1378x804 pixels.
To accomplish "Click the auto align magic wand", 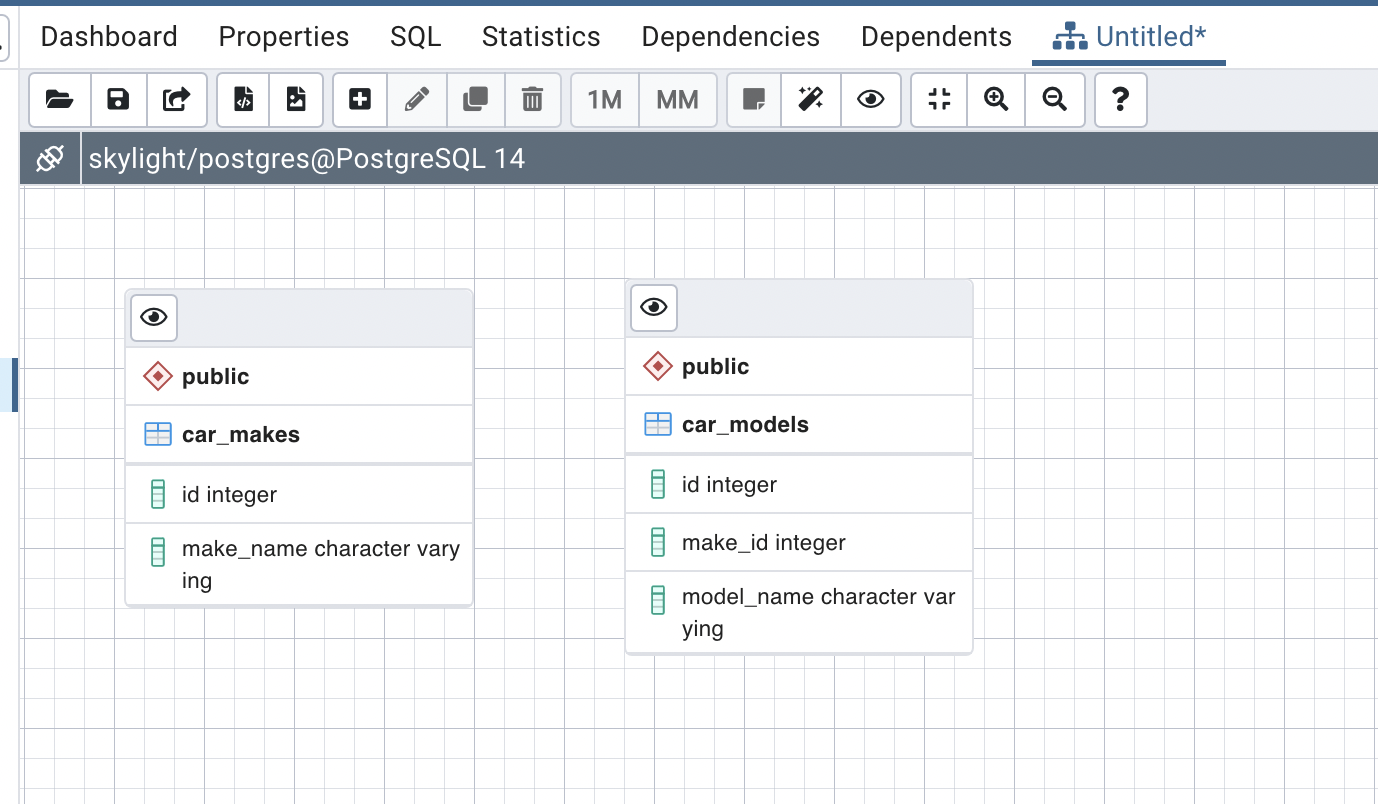I will [810, 100].
